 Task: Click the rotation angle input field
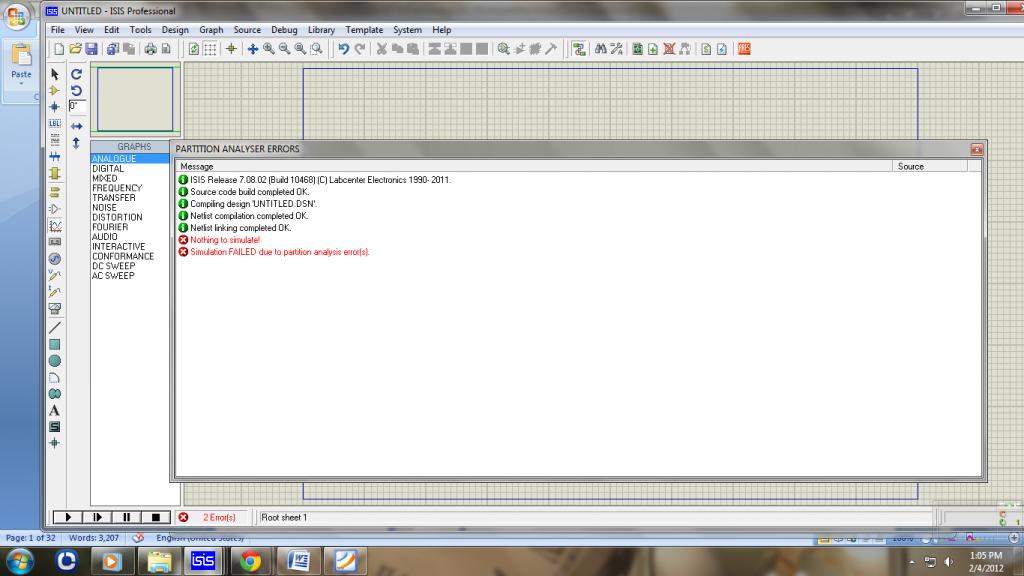(x=77, y=106)
